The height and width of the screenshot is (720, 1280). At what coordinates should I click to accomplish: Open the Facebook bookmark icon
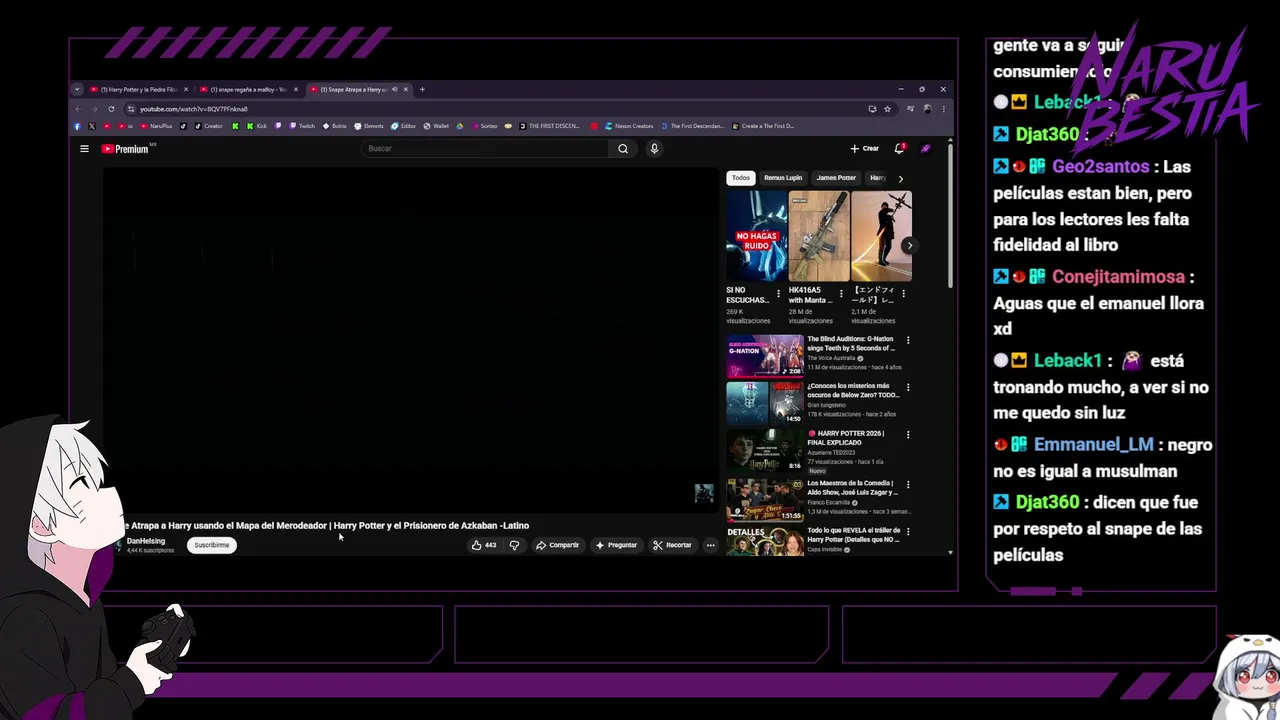point(77,126)
